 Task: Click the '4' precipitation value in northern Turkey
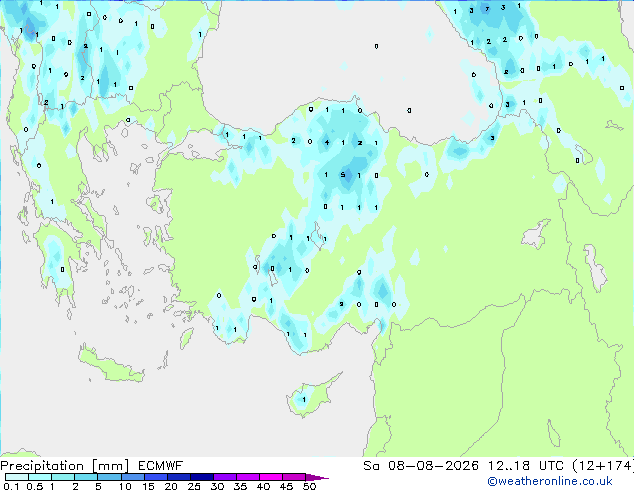(x=327, y=142)
